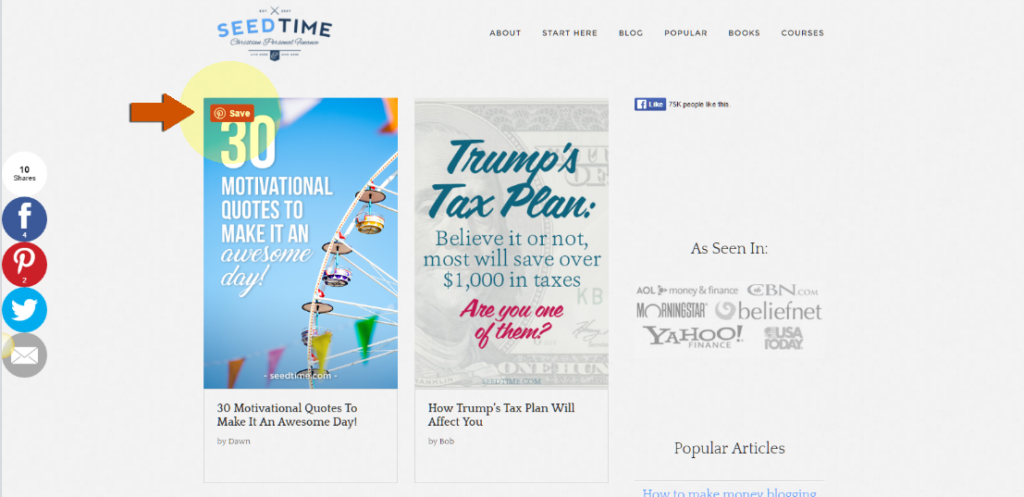Viewport: 1024px width, 497px height.
Task: Open the Blog menu item
Action: tap(631, 33)
